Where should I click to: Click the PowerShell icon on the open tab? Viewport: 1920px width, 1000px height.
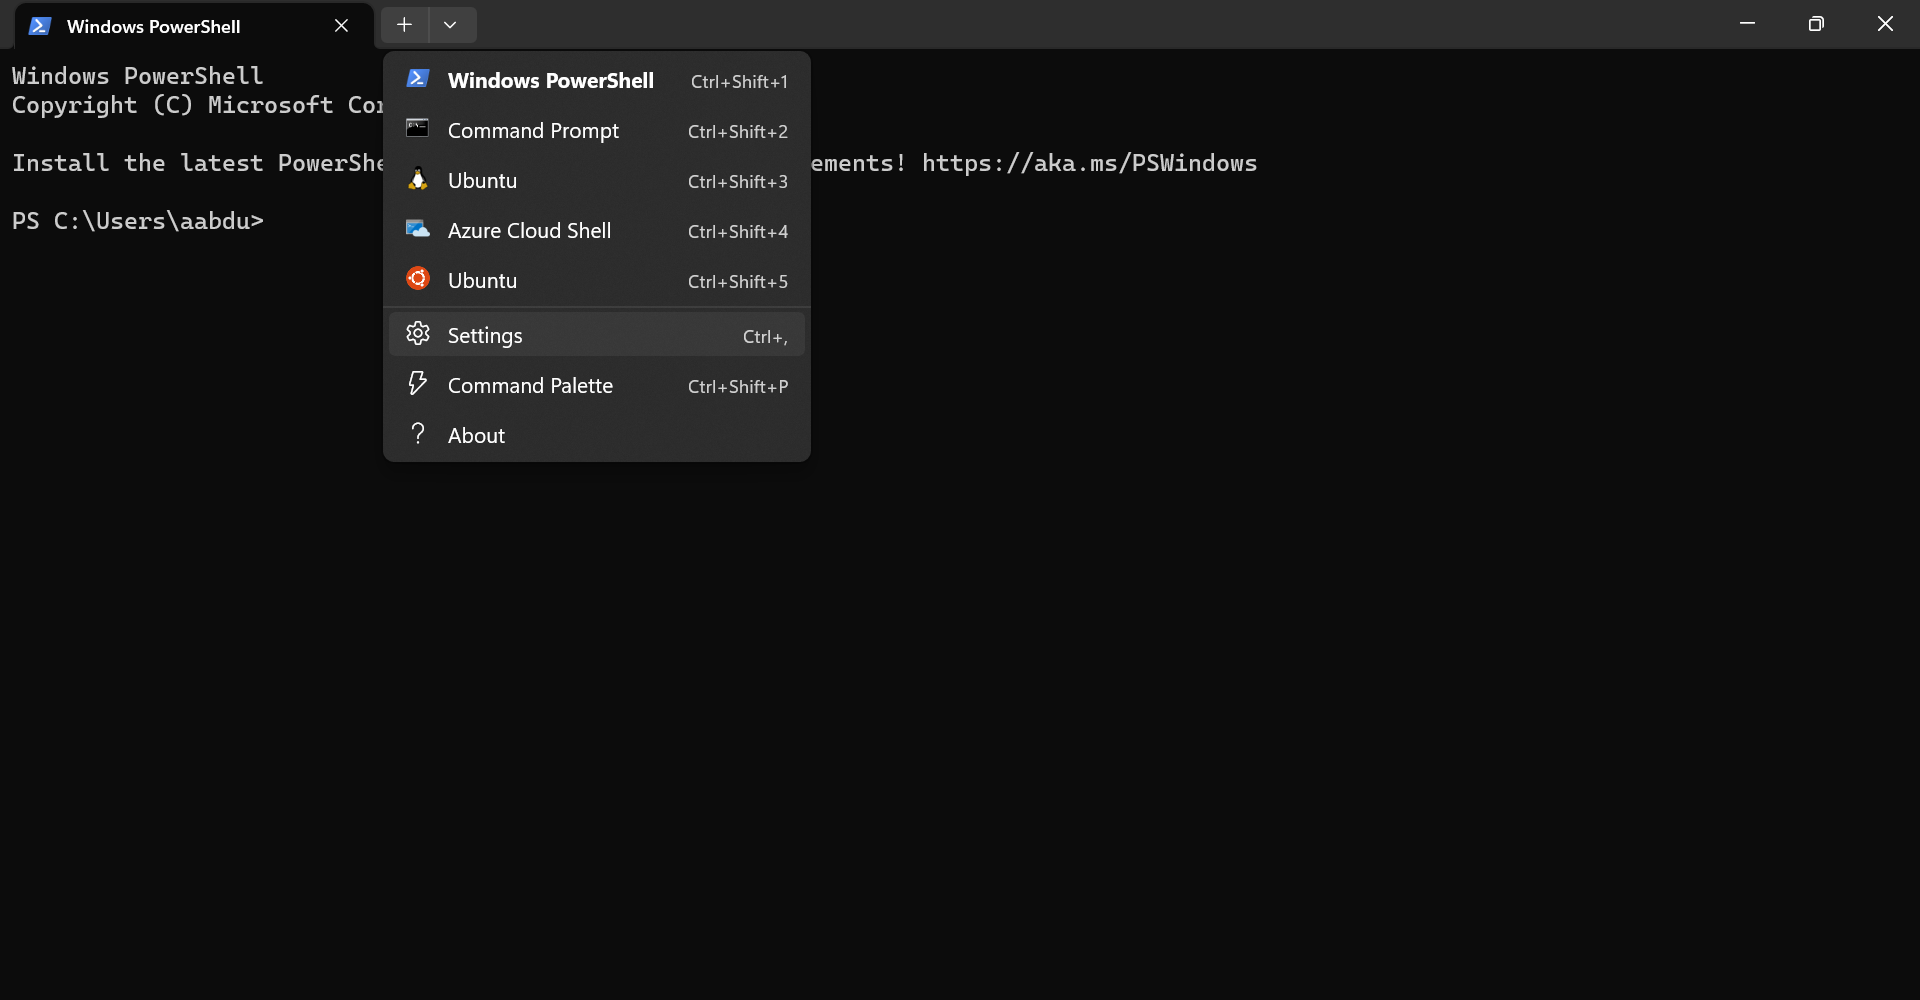[40, 26]
